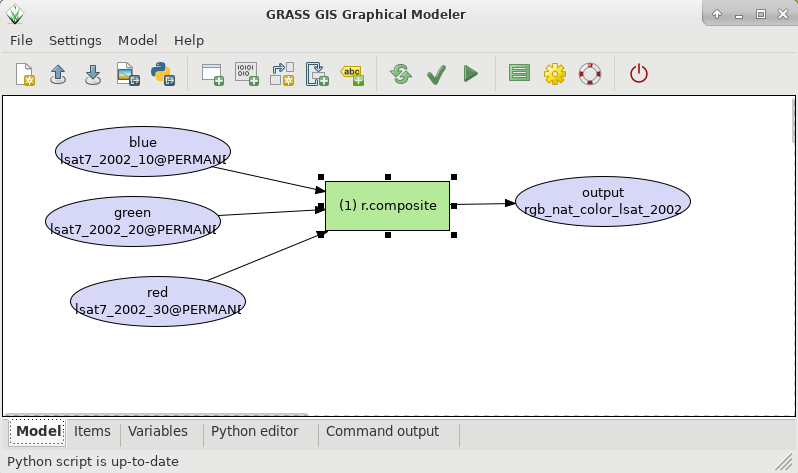Switch to the Python editor tab
This screenshot has width=798, height=473.
click(254, 432)
